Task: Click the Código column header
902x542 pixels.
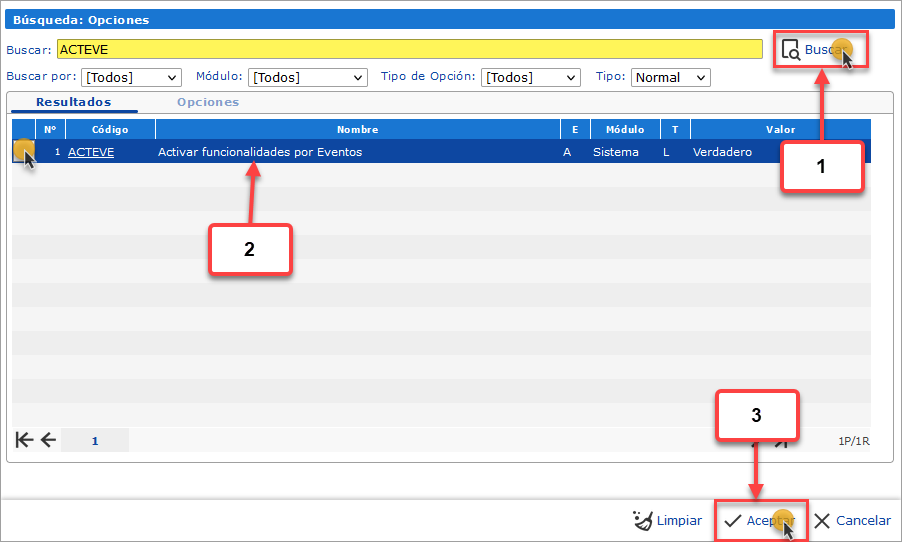Action: [110, 129]
